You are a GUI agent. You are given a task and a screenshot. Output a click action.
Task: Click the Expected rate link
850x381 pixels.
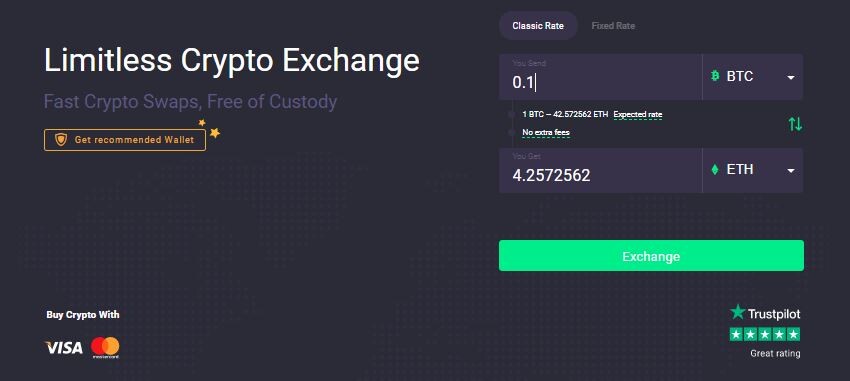coord(638,115)
